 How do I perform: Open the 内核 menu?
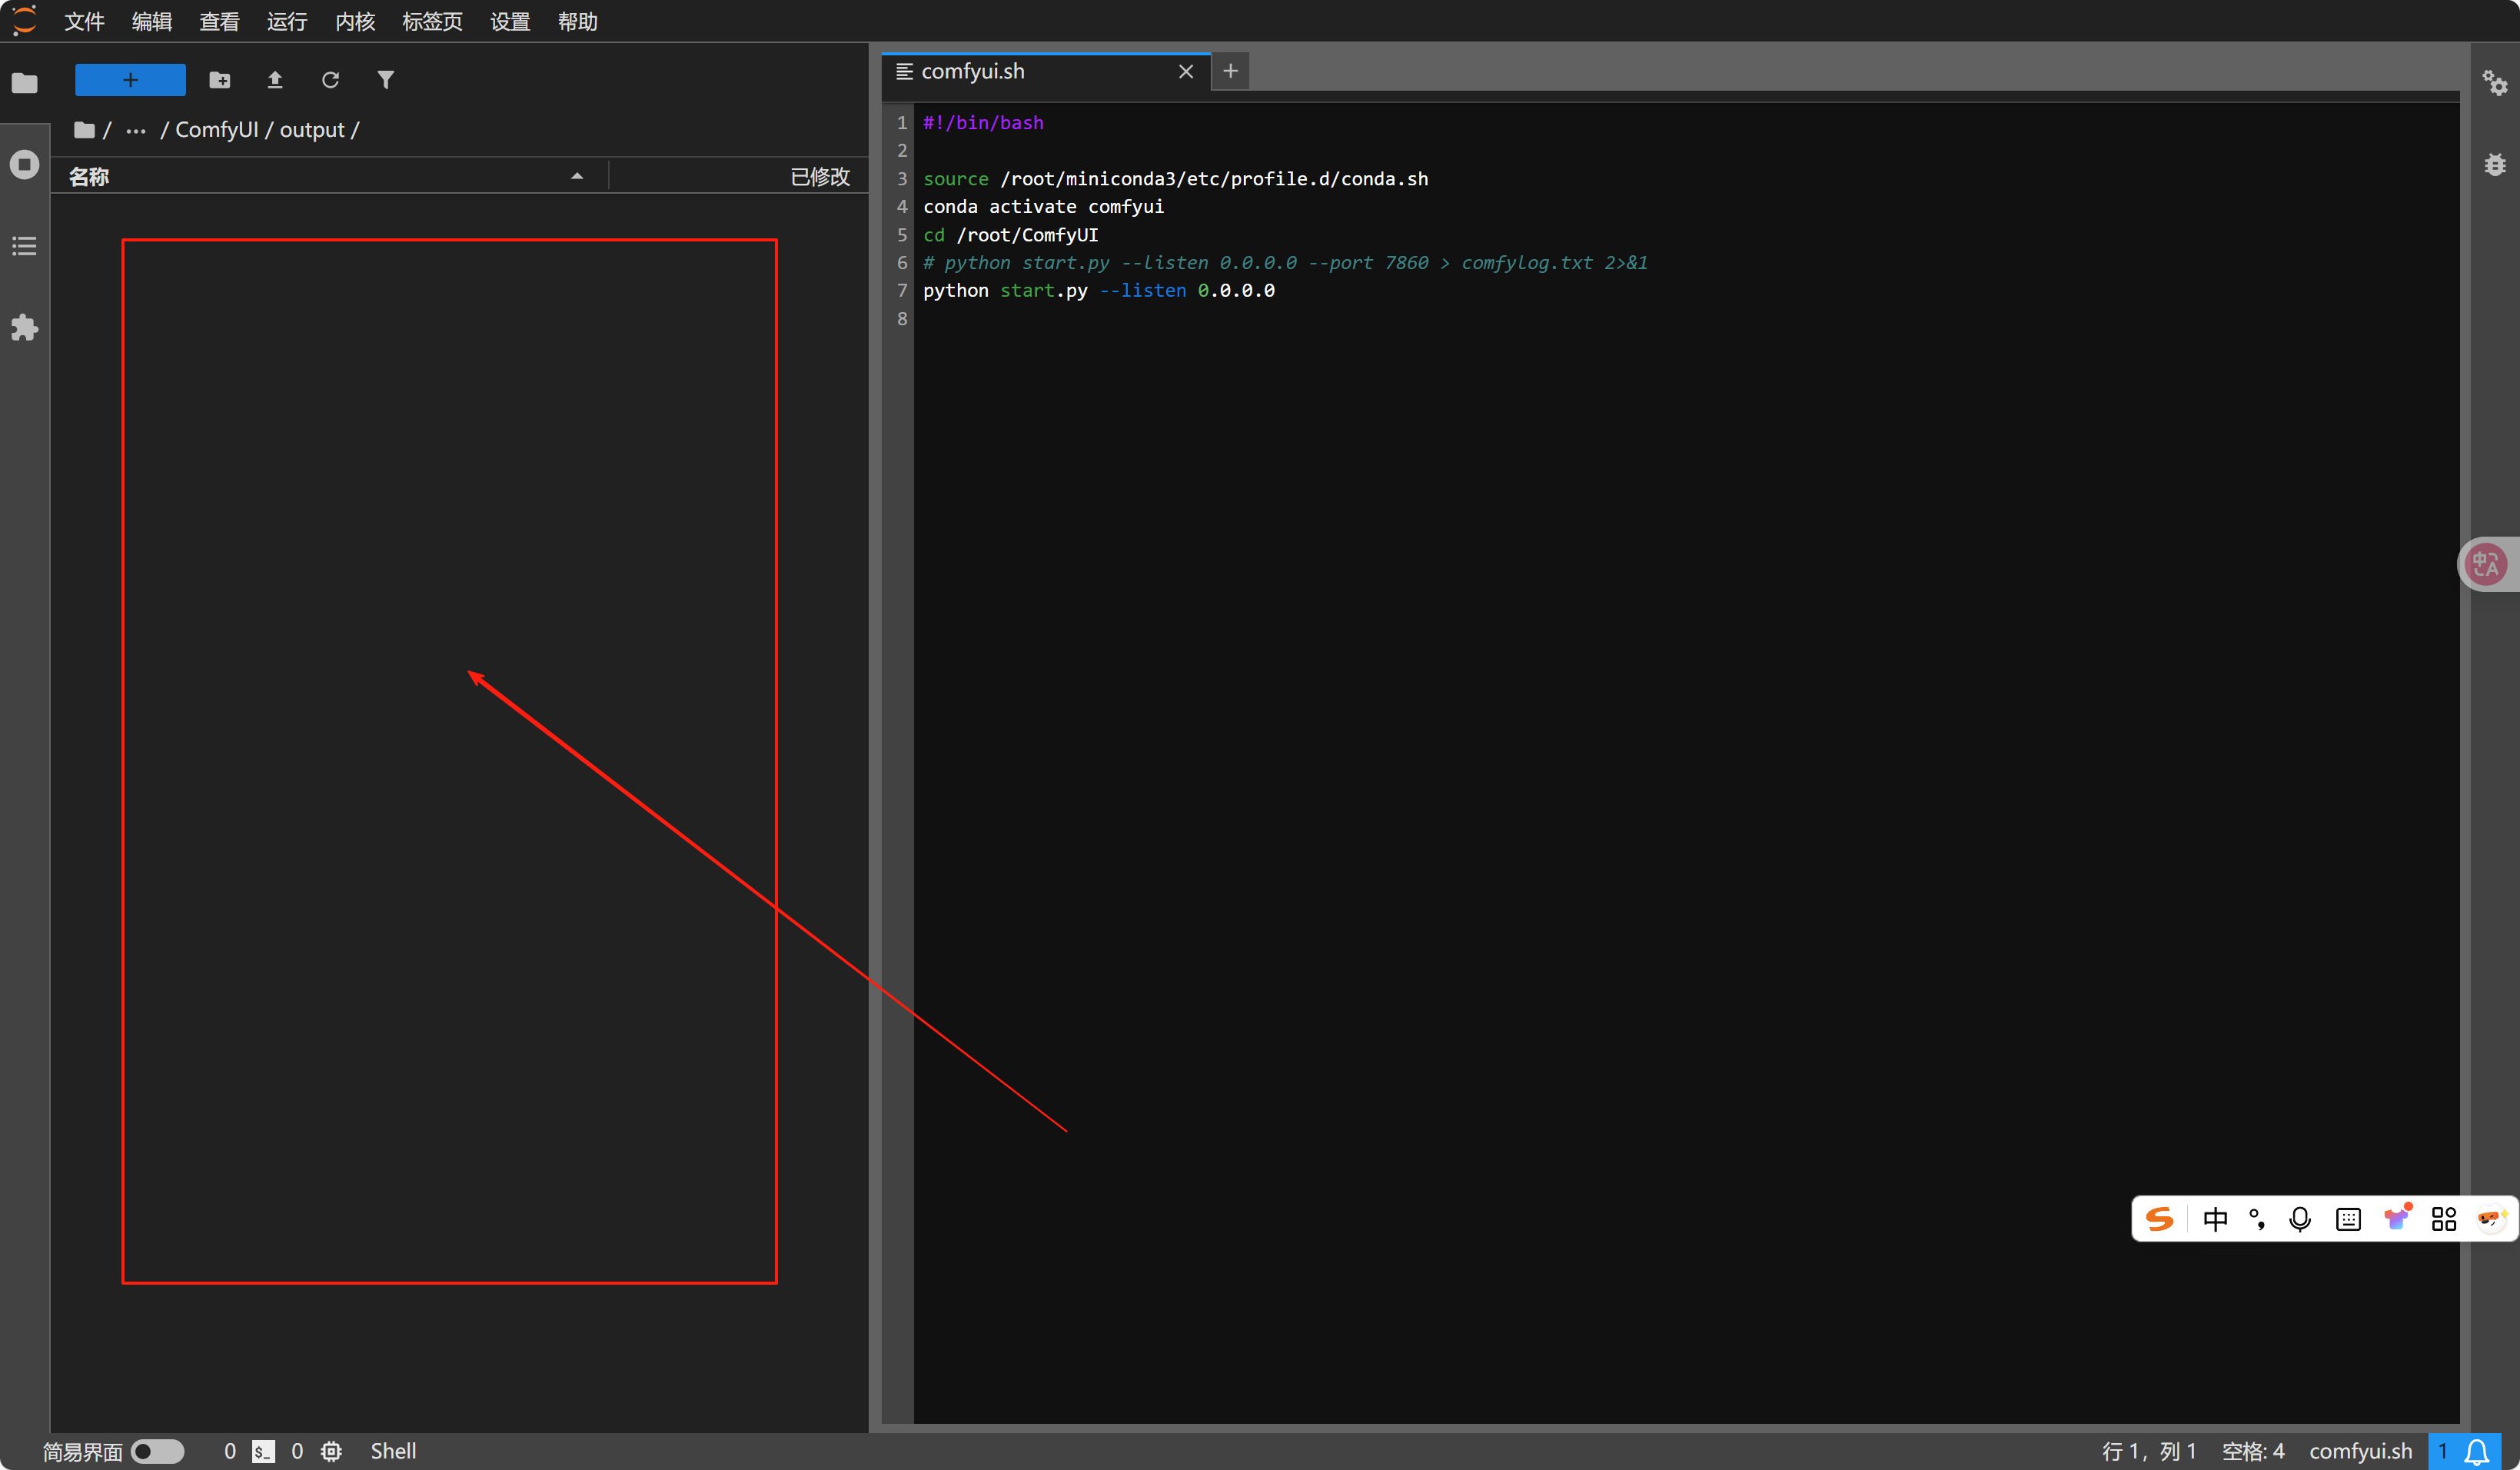tap(355, 21)
